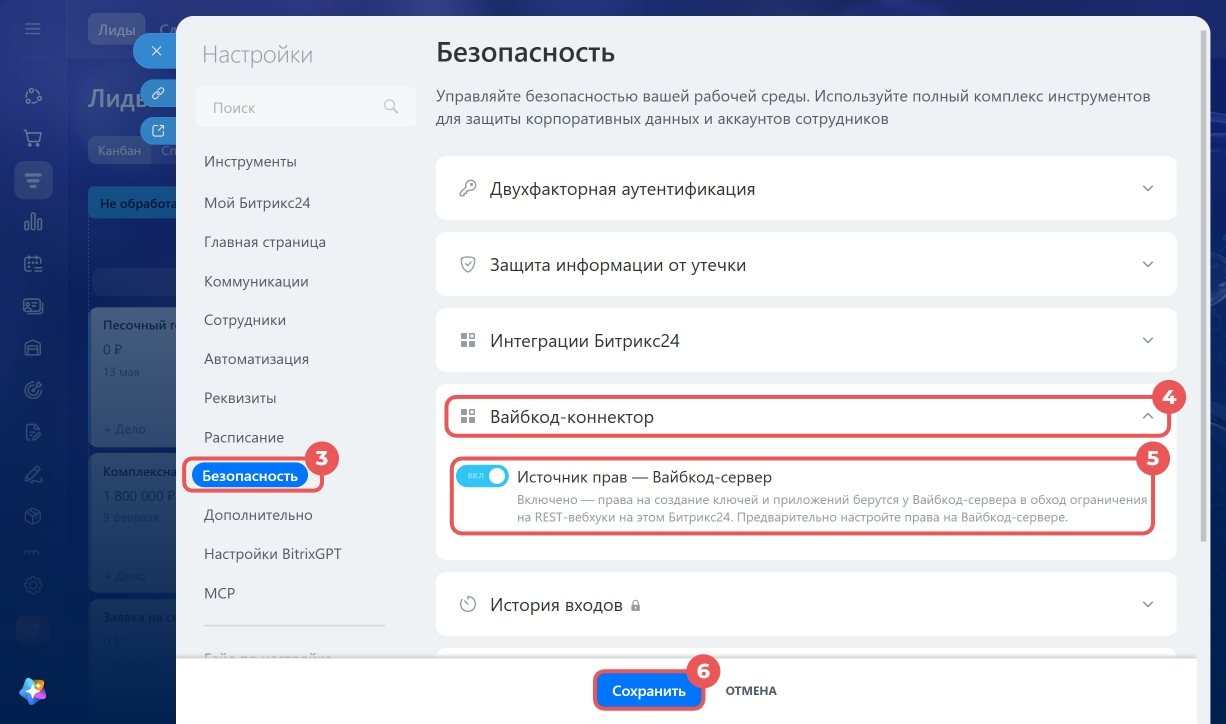Screen dimensions: 1226x724
Task: Click Защита информации от утечки title
Action: coord(618,265)
